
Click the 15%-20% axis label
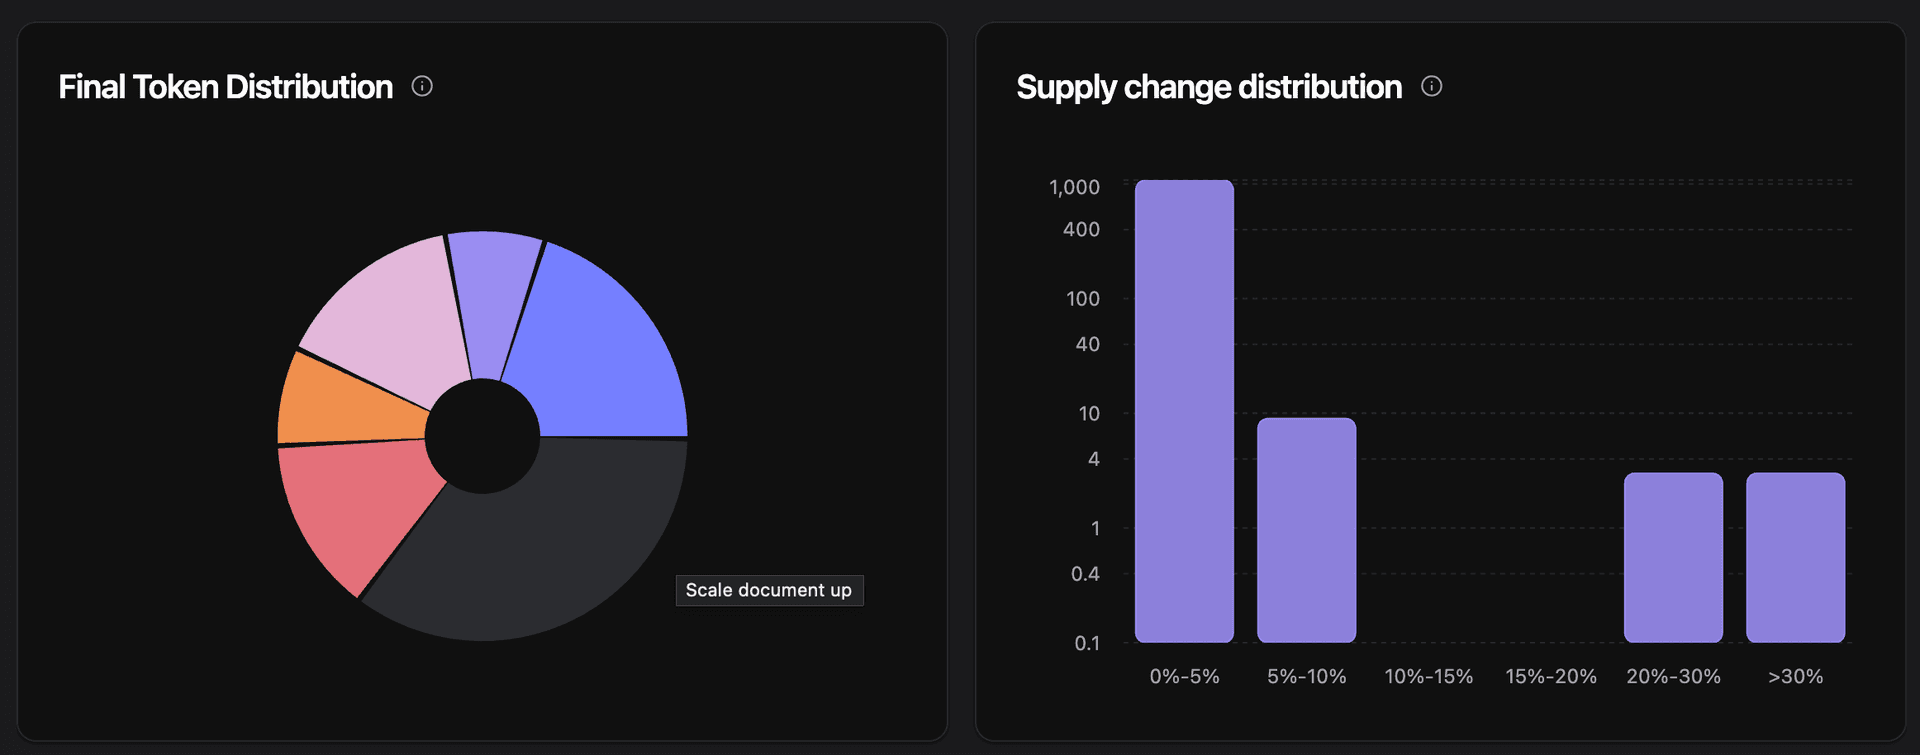[x=1551, y=676]
